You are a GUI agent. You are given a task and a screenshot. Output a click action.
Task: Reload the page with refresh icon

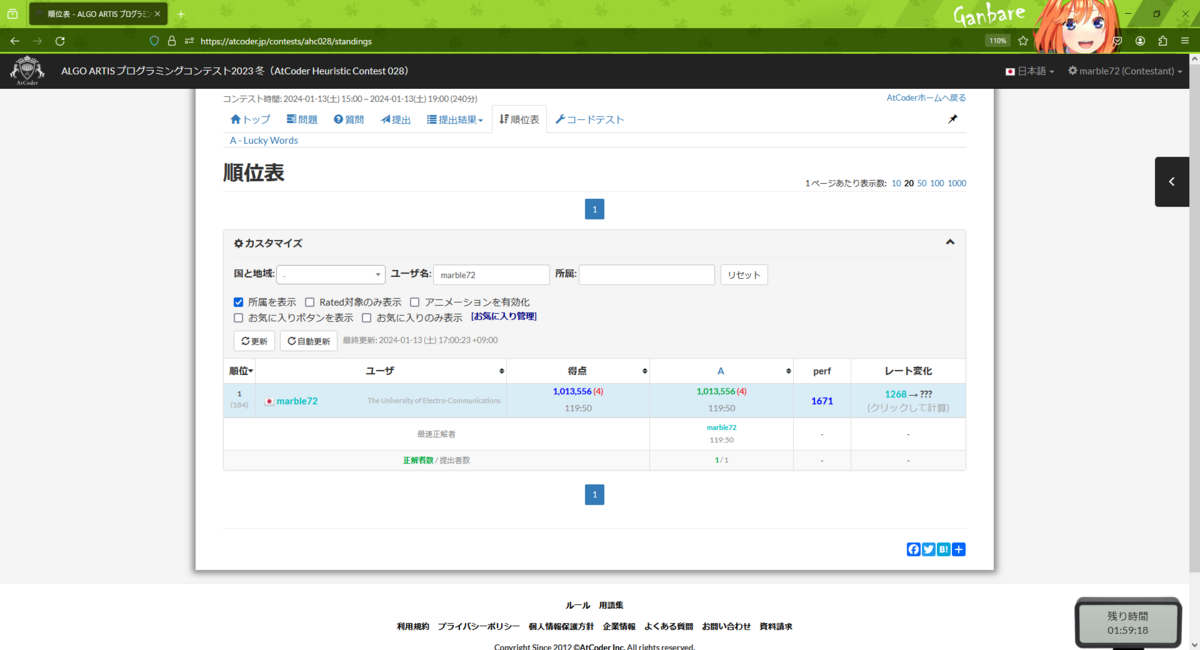(60, 41)
